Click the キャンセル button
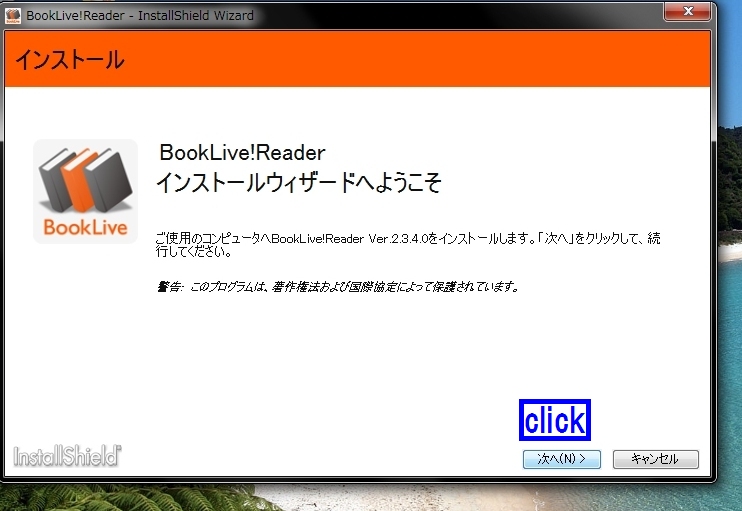 click(655, 459)
